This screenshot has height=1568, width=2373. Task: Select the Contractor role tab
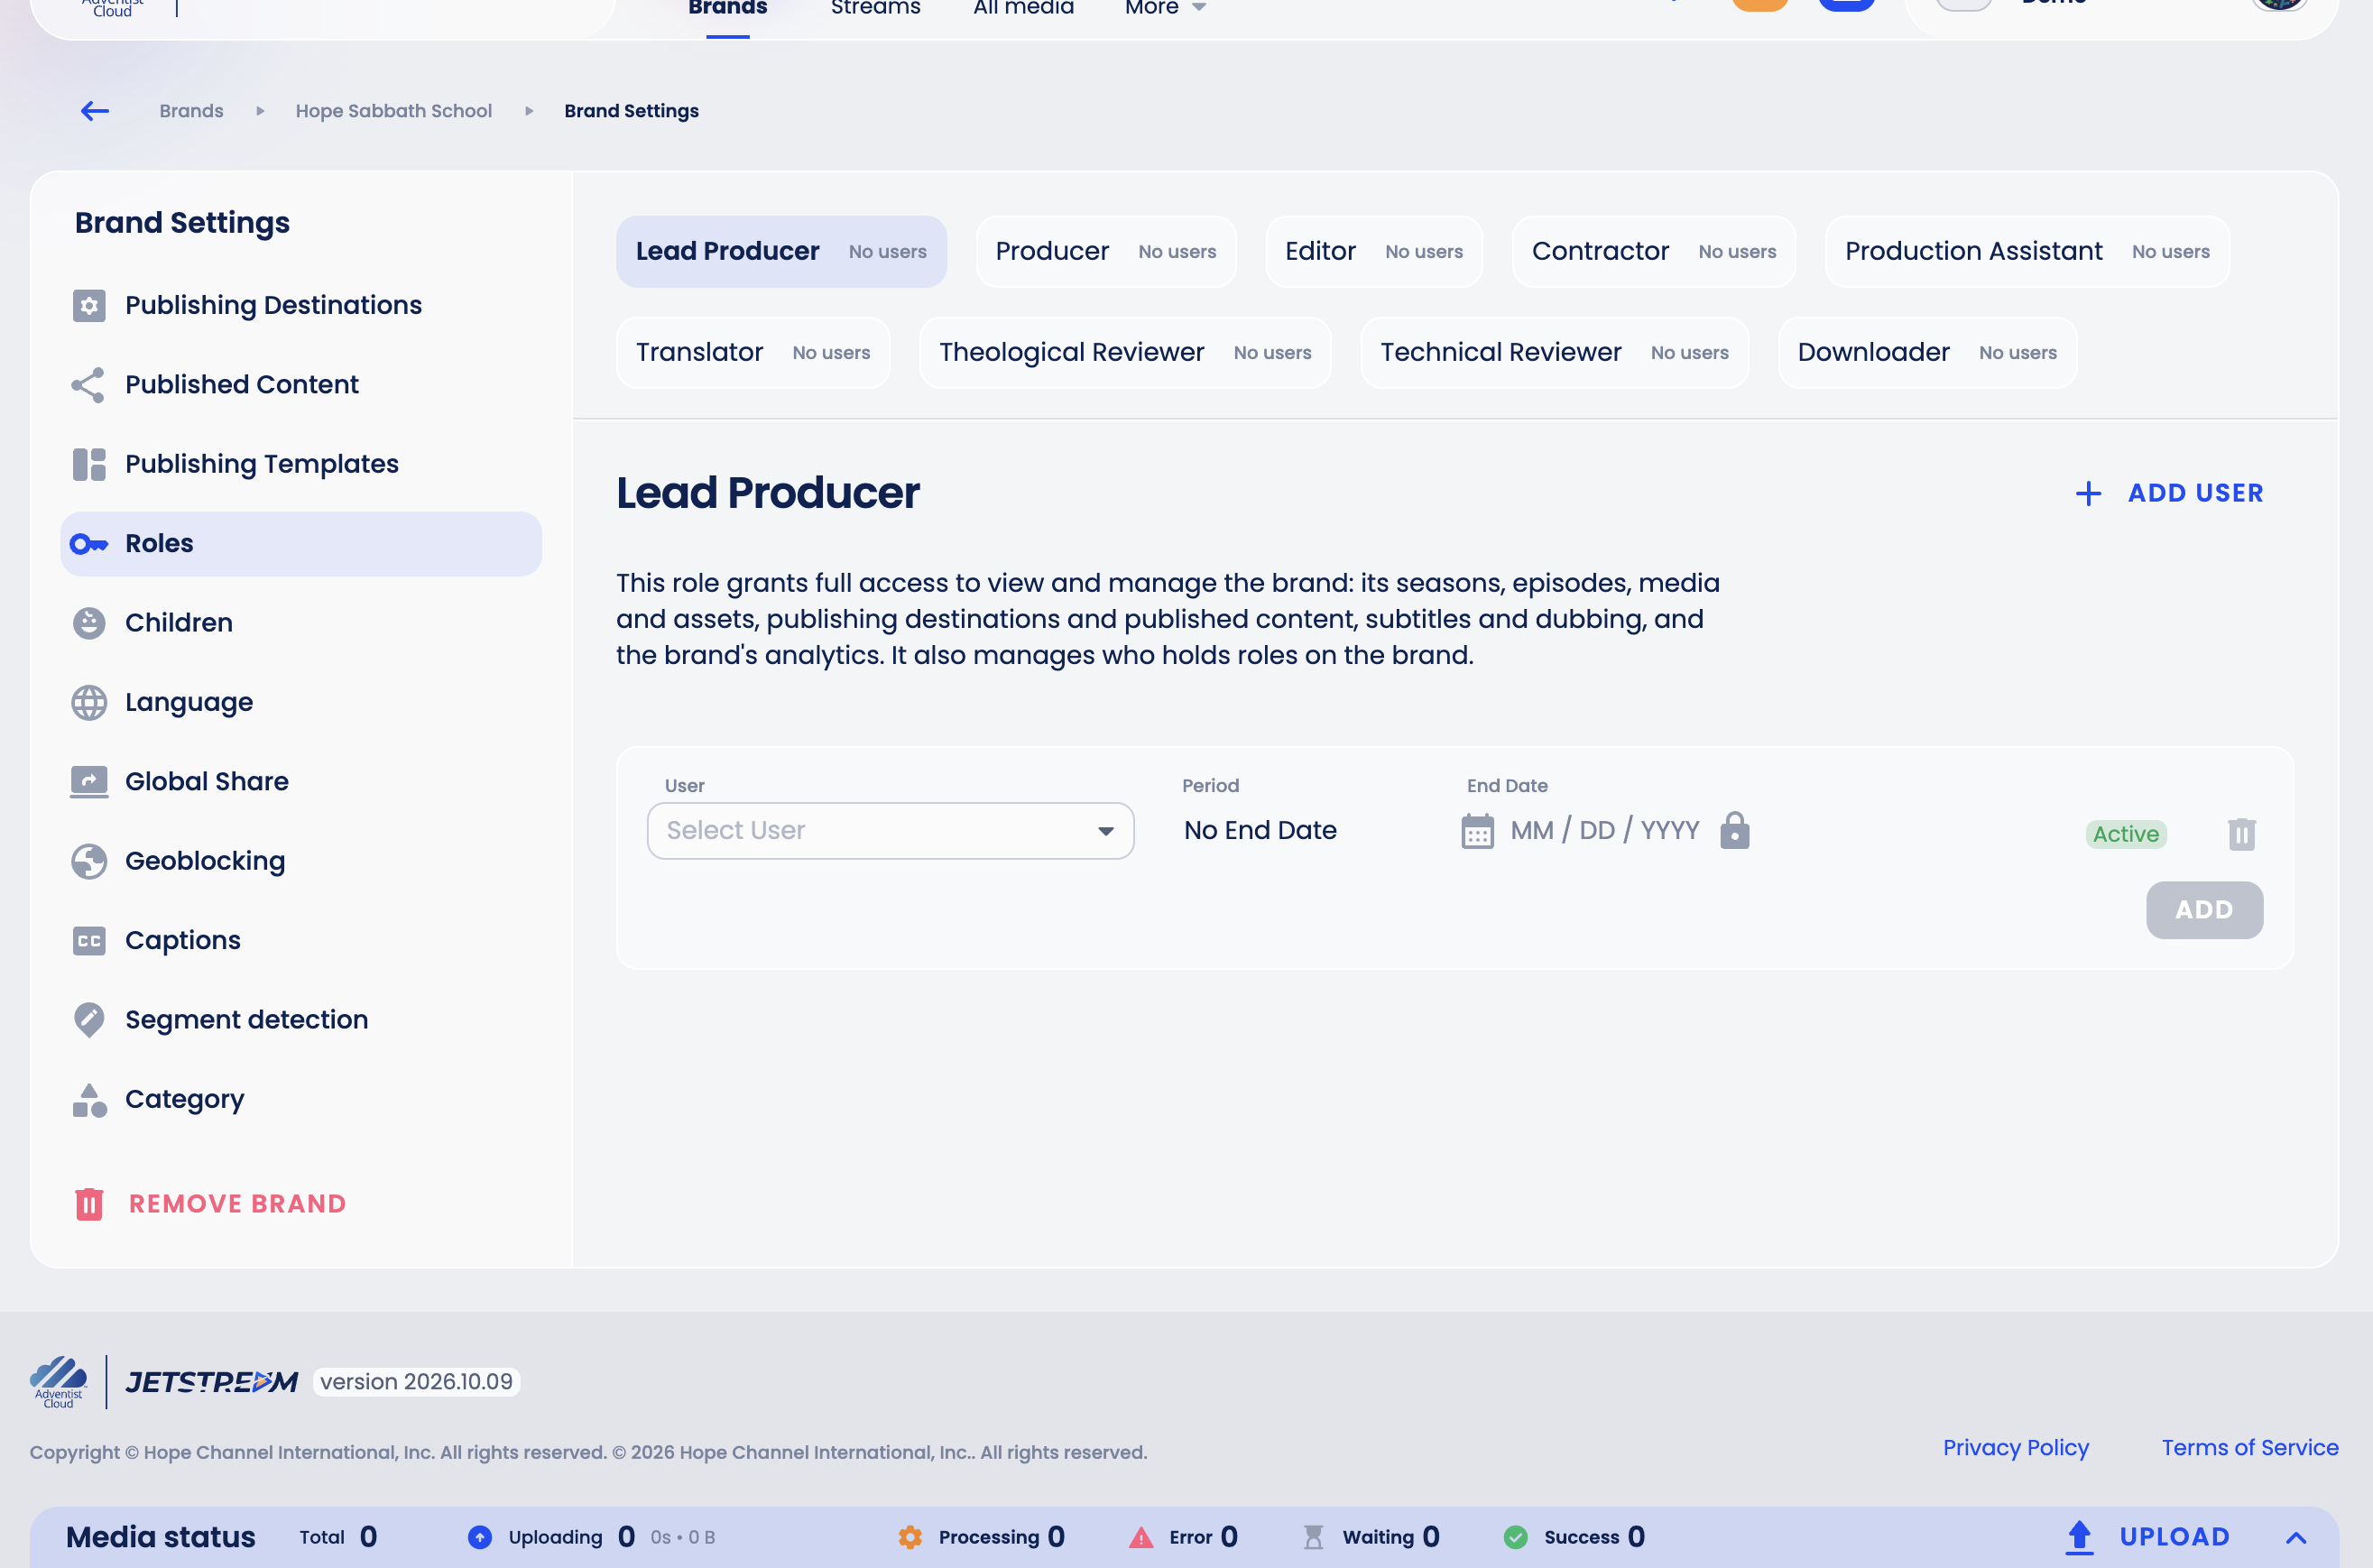click(1654, 252)
